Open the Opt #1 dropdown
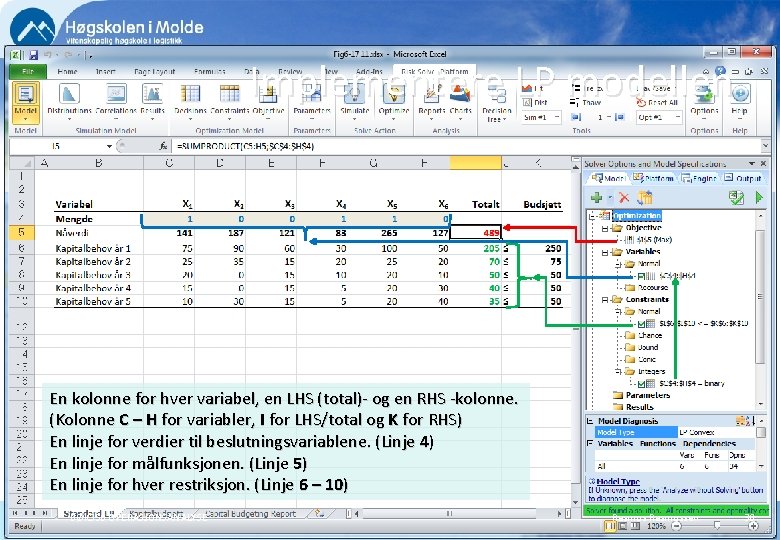Viewport: 780px width, 540px height. click(677, 117)
